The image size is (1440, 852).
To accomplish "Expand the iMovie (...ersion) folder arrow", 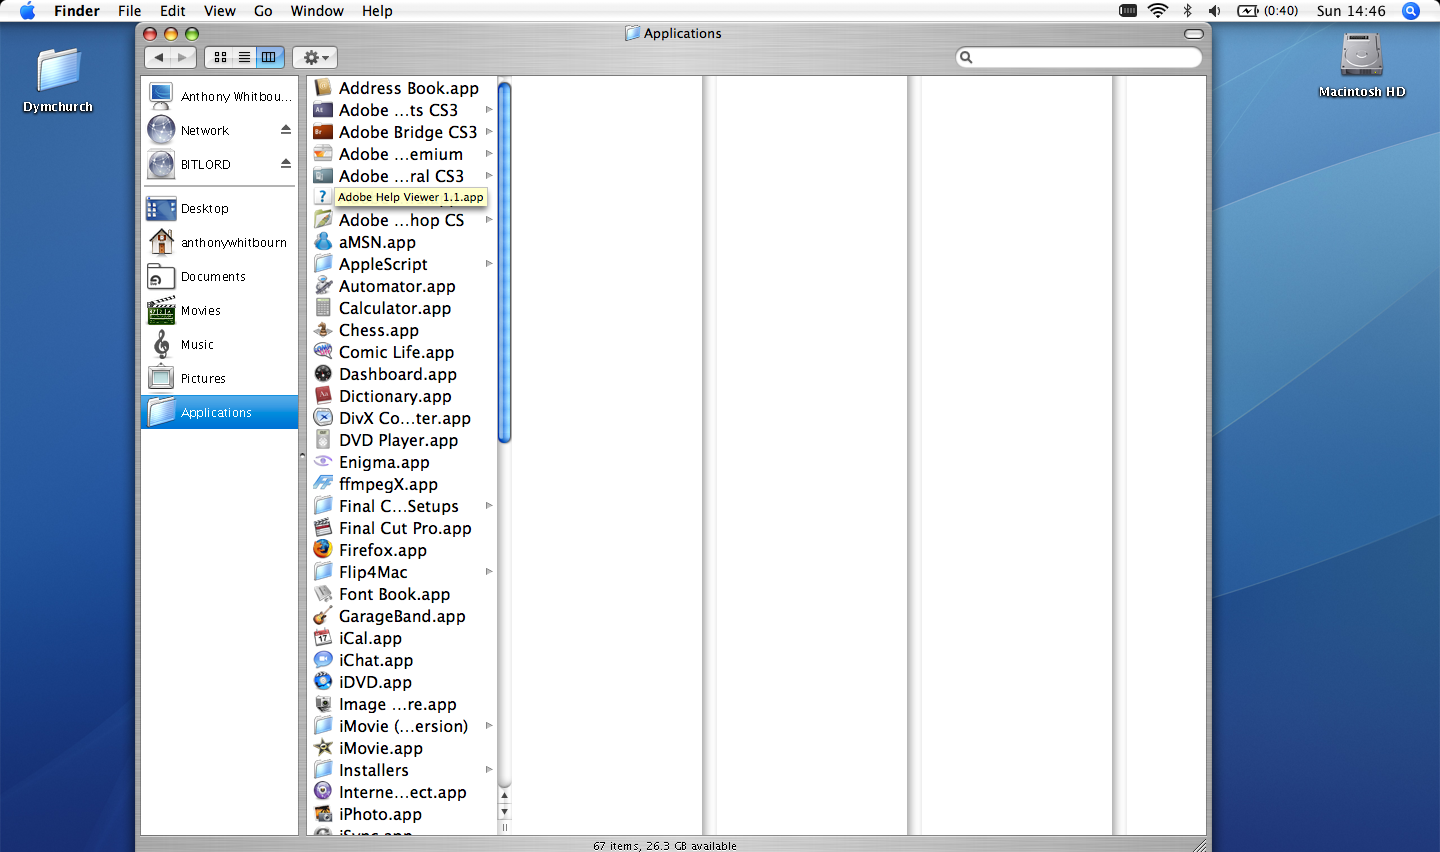I will [489, 726].
